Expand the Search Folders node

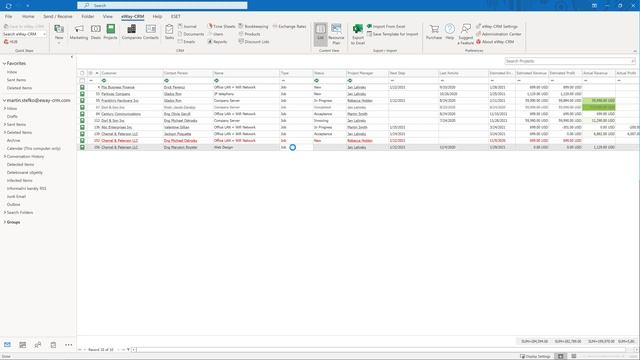coord(4,213)
